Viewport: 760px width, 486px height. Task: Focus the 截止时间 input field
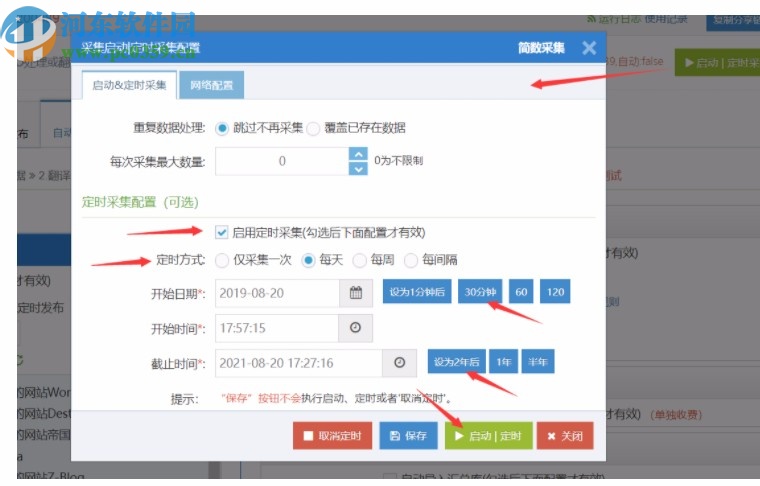(299, 363)
